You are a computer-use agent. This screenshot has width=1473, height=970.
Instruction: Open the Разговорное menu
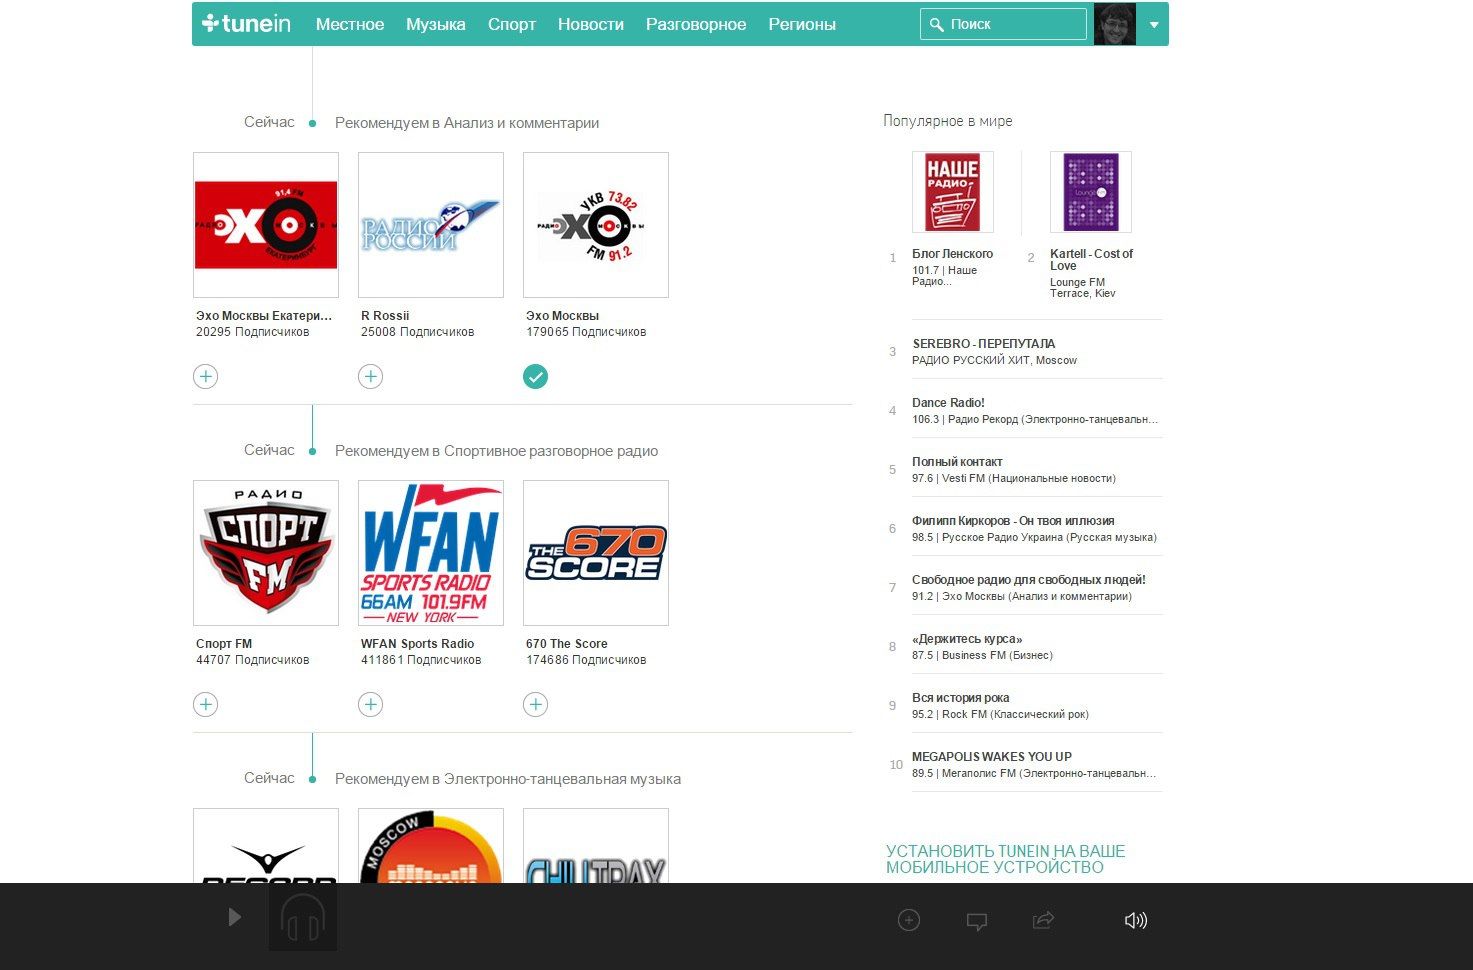696,24
